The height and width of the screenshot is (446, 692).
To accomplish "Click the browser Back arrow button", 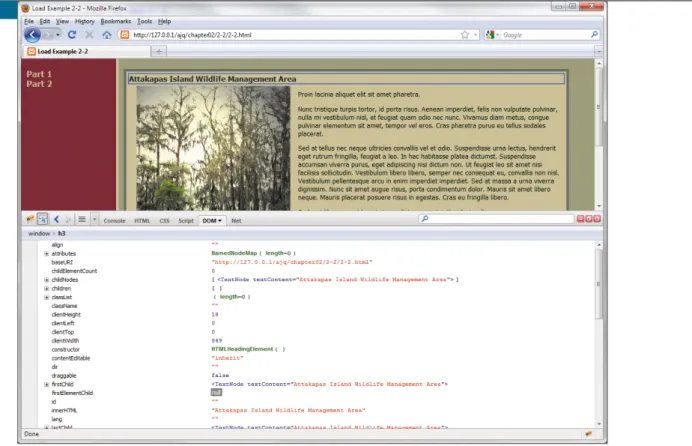I will point(32,35).
